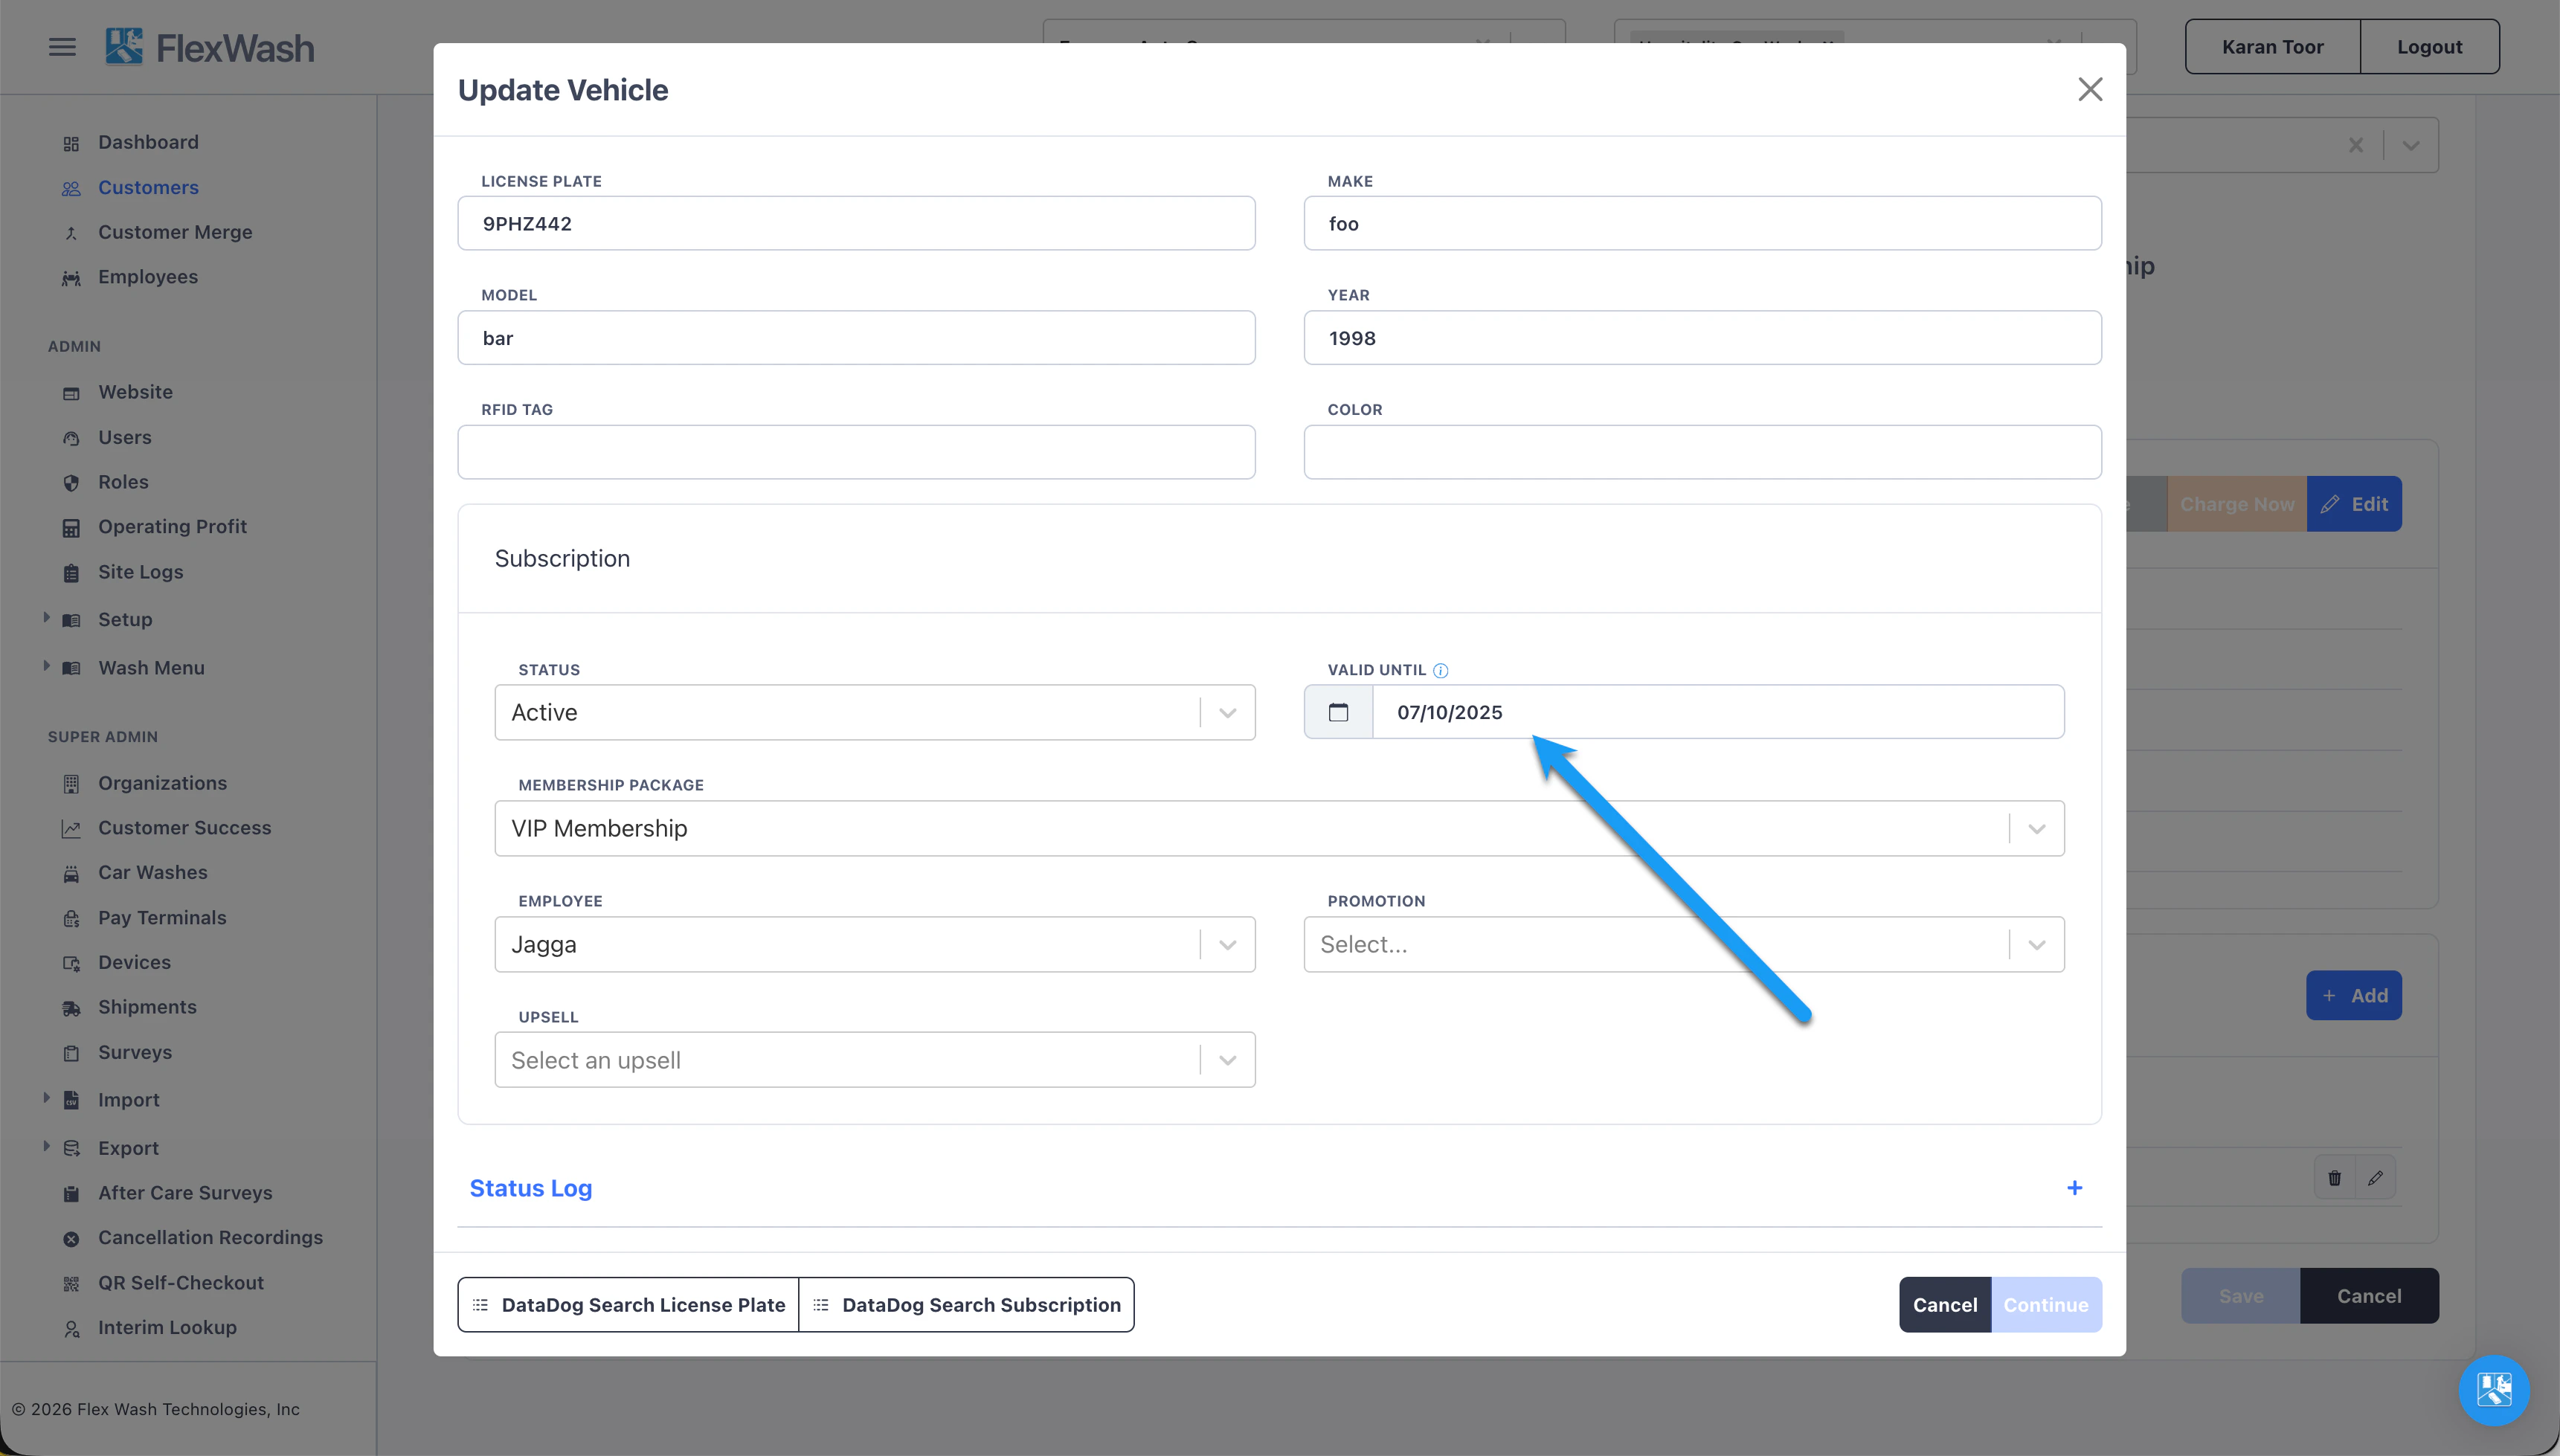Click the calendar icon beside Valid Until
The width and height of the screenshot is (2560, 1456).
(x=1338, y=712)
